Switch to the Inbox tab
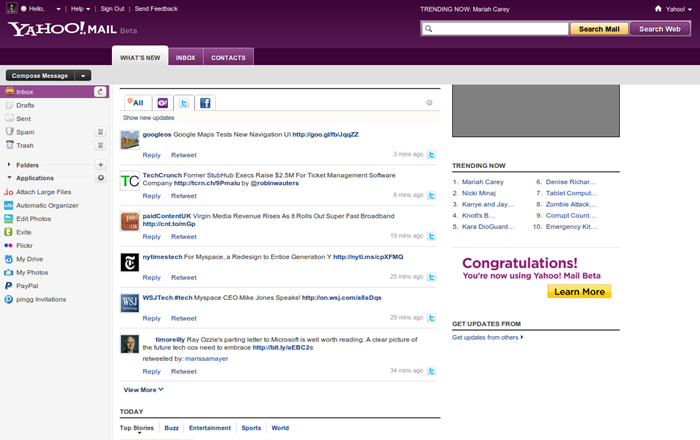 point(186,58)
